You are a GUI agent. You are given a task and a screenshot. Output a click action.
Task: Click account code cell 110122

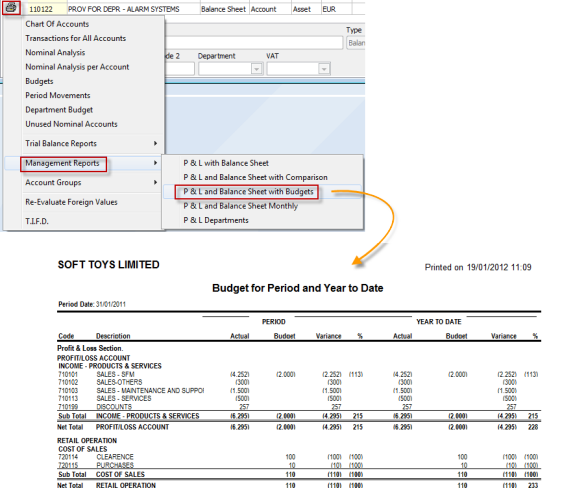point(41,9)
